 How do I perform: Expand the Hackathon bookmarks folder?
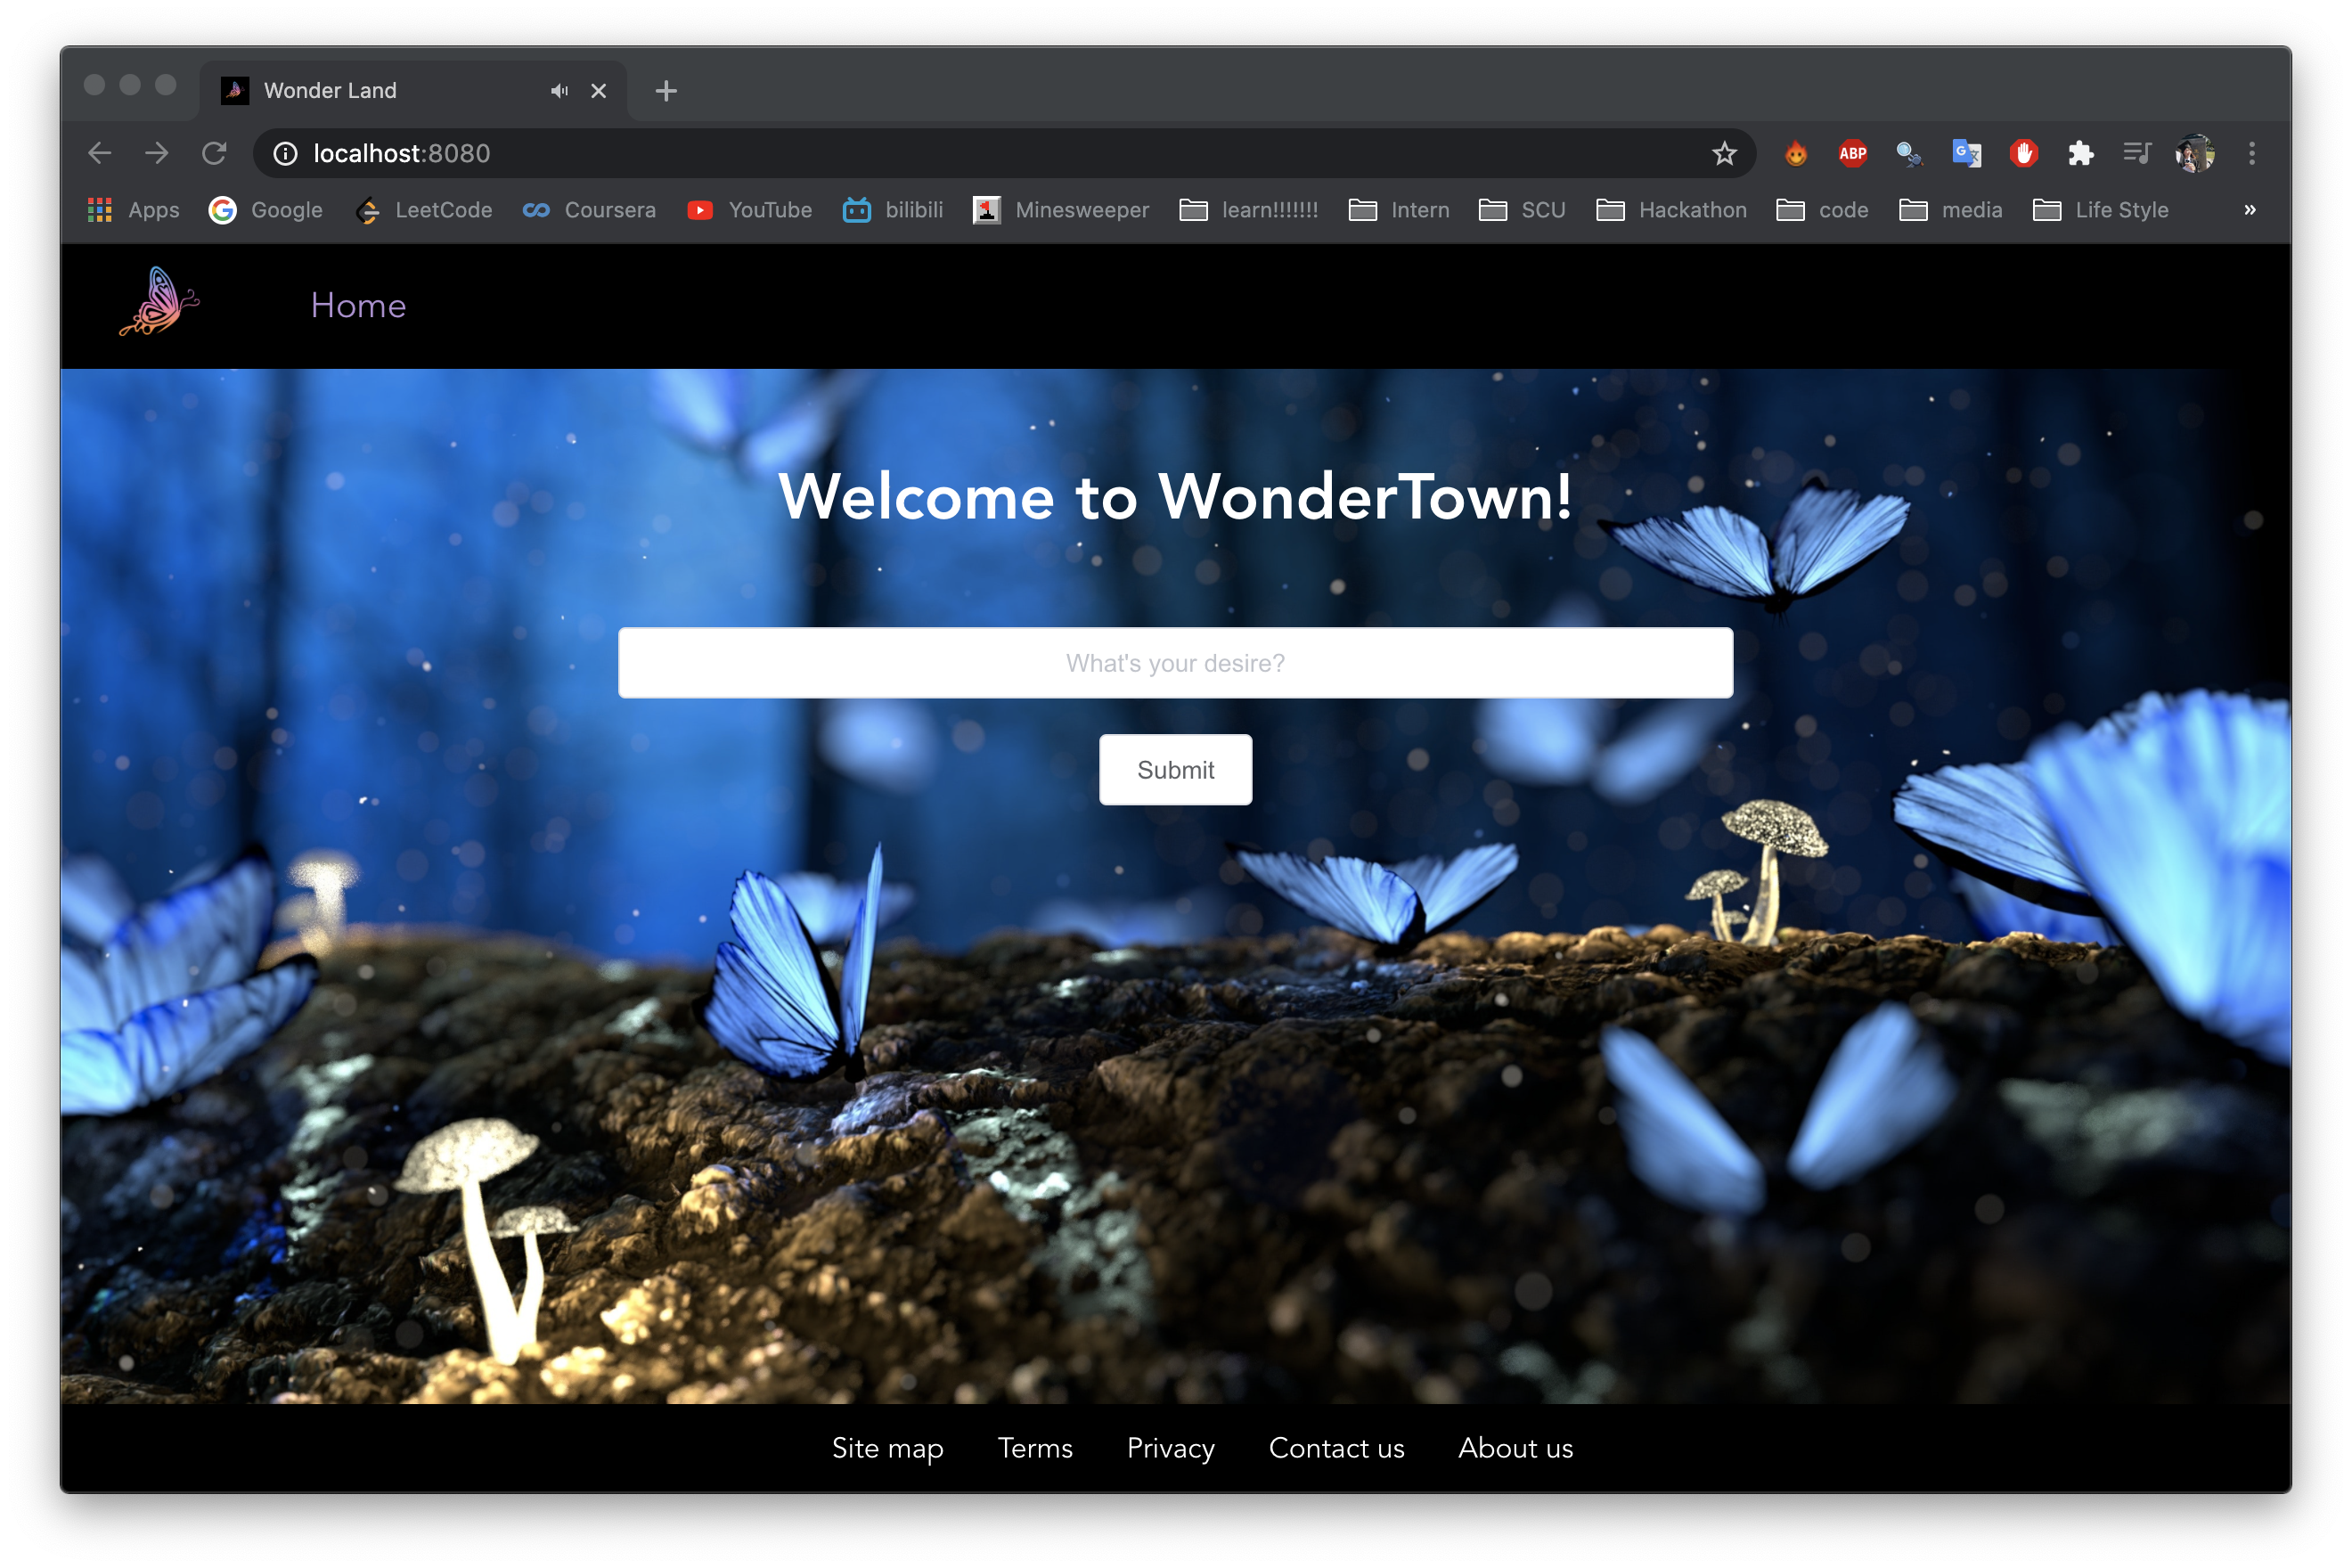coord(1671,210)
